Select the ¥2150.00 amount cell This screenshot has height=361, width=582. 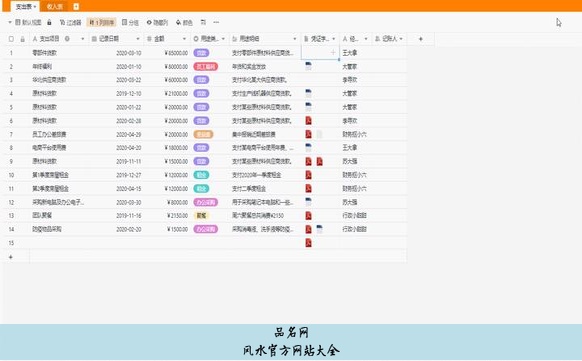pyautogui.click(x=166, y=216)
